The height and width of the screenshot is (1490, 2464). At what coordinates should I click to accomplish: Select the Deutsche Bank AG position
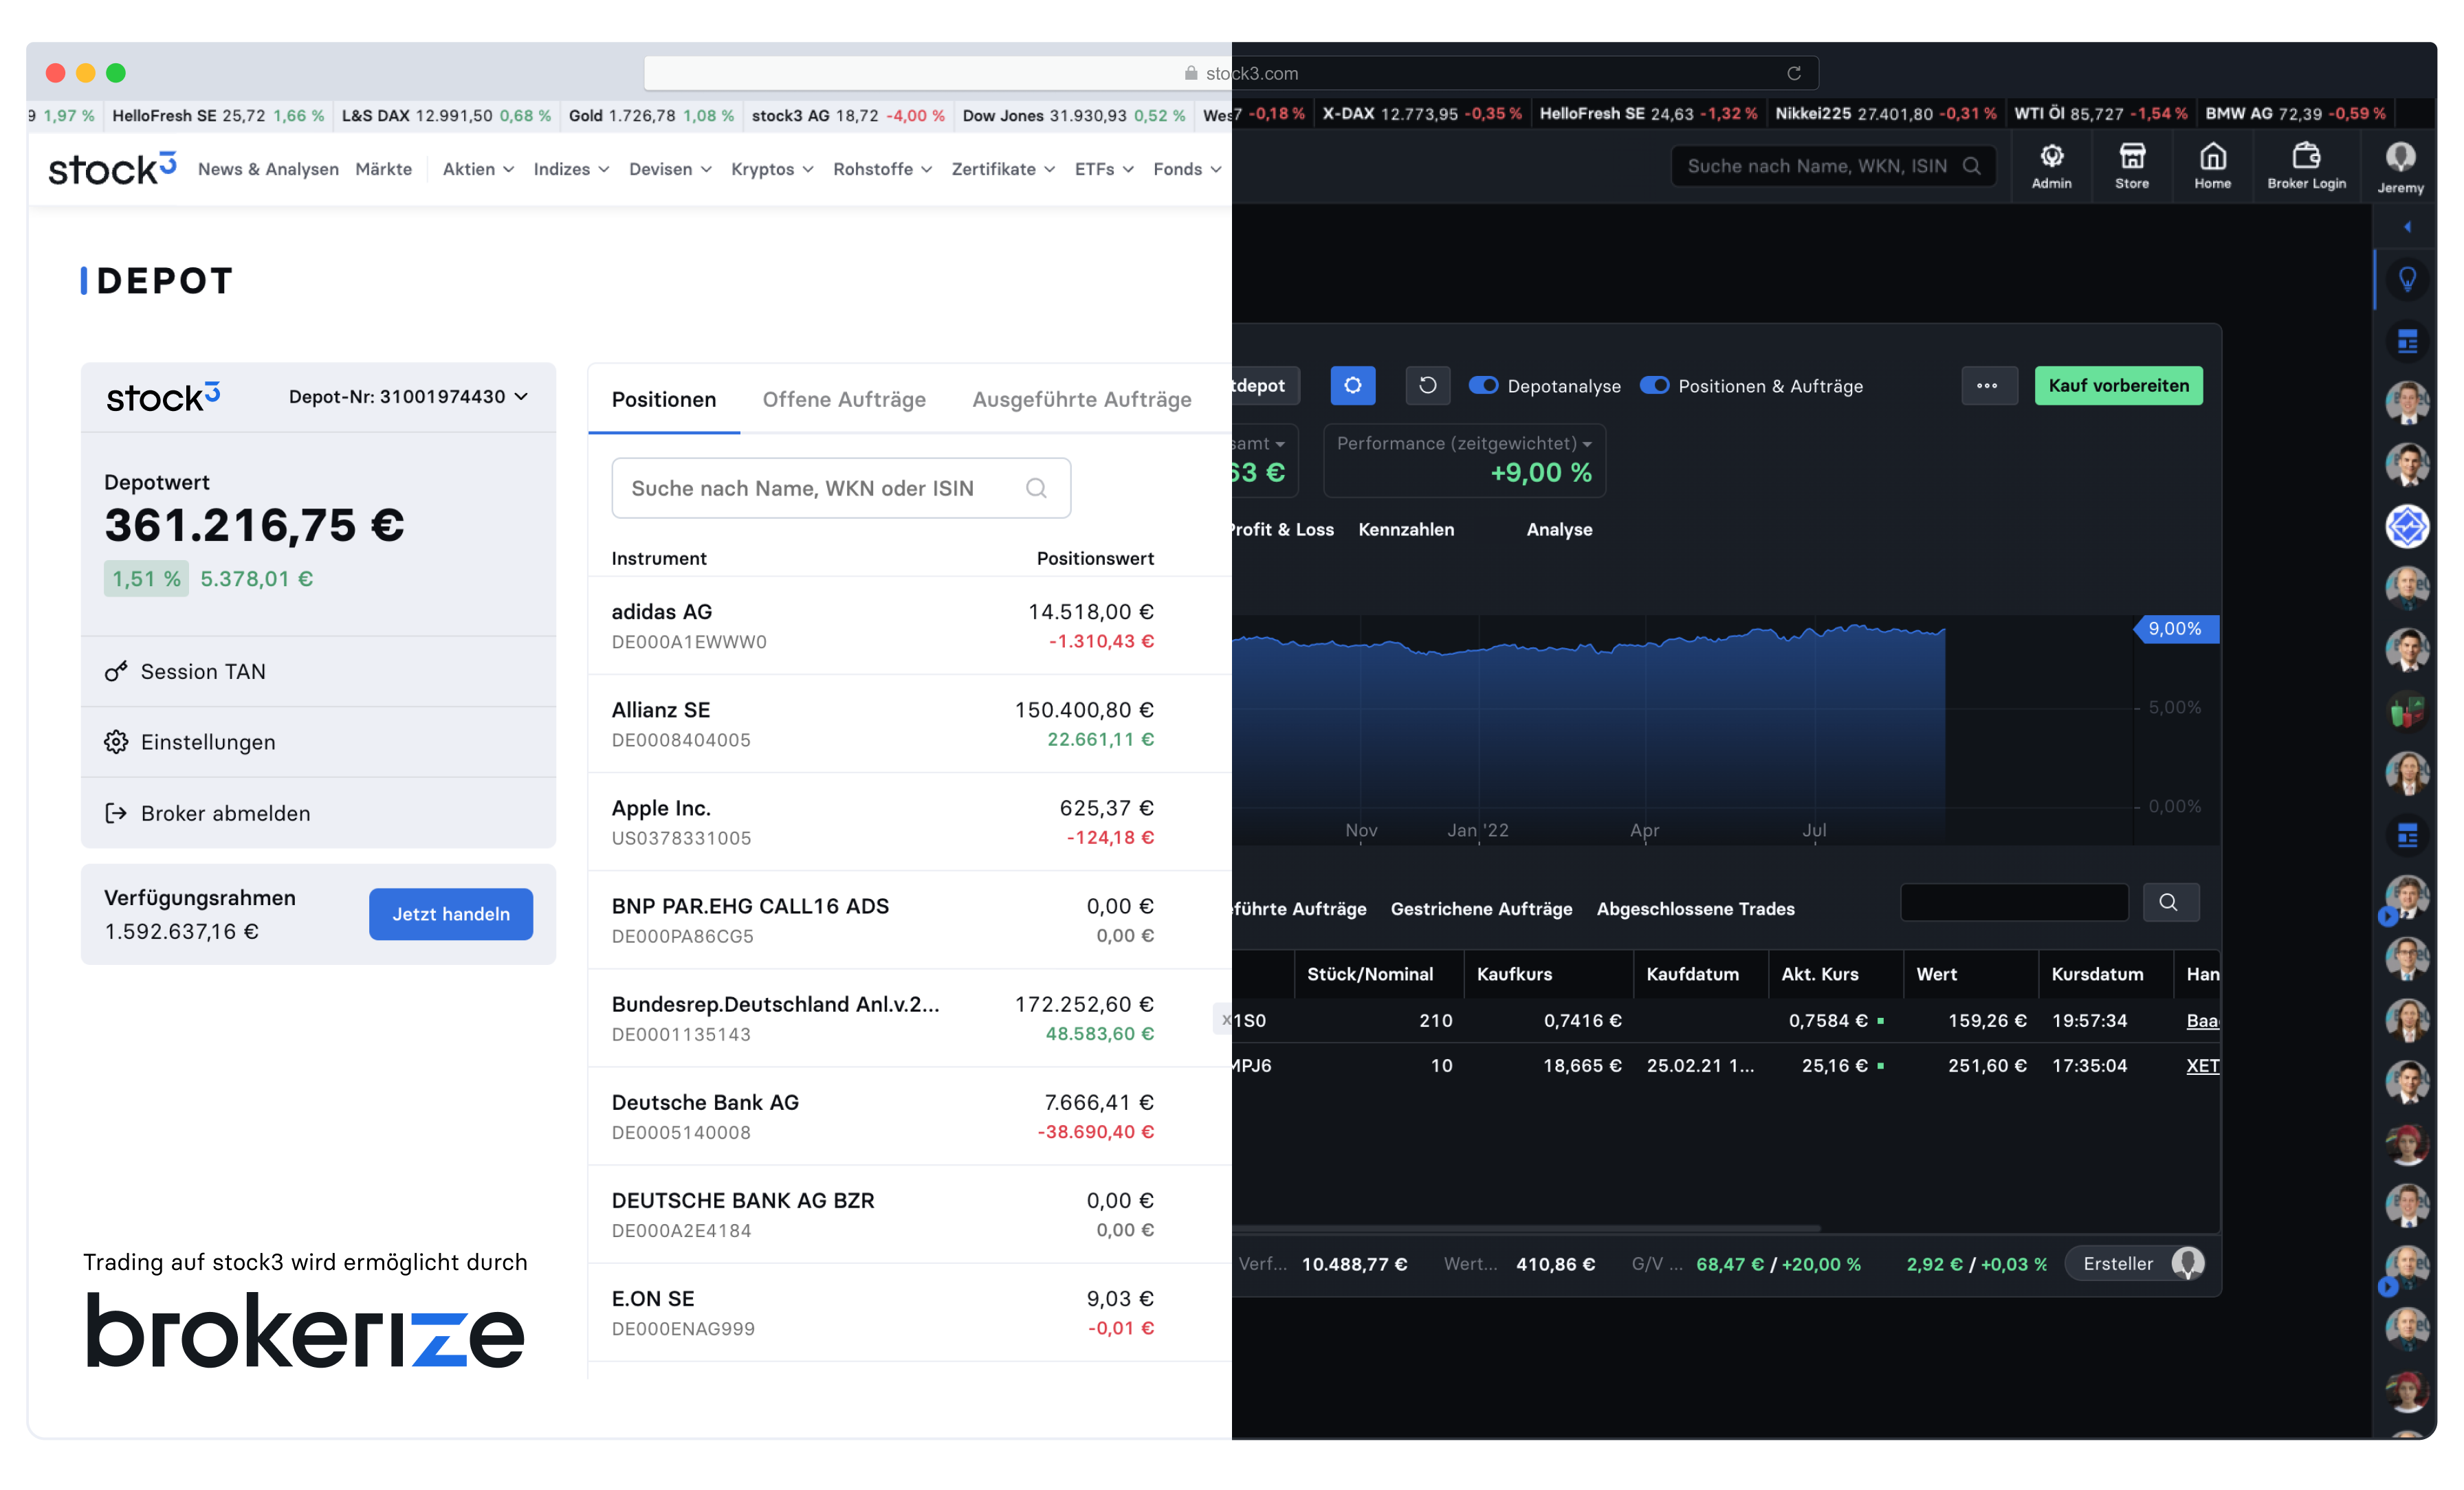coord(909,1116)
